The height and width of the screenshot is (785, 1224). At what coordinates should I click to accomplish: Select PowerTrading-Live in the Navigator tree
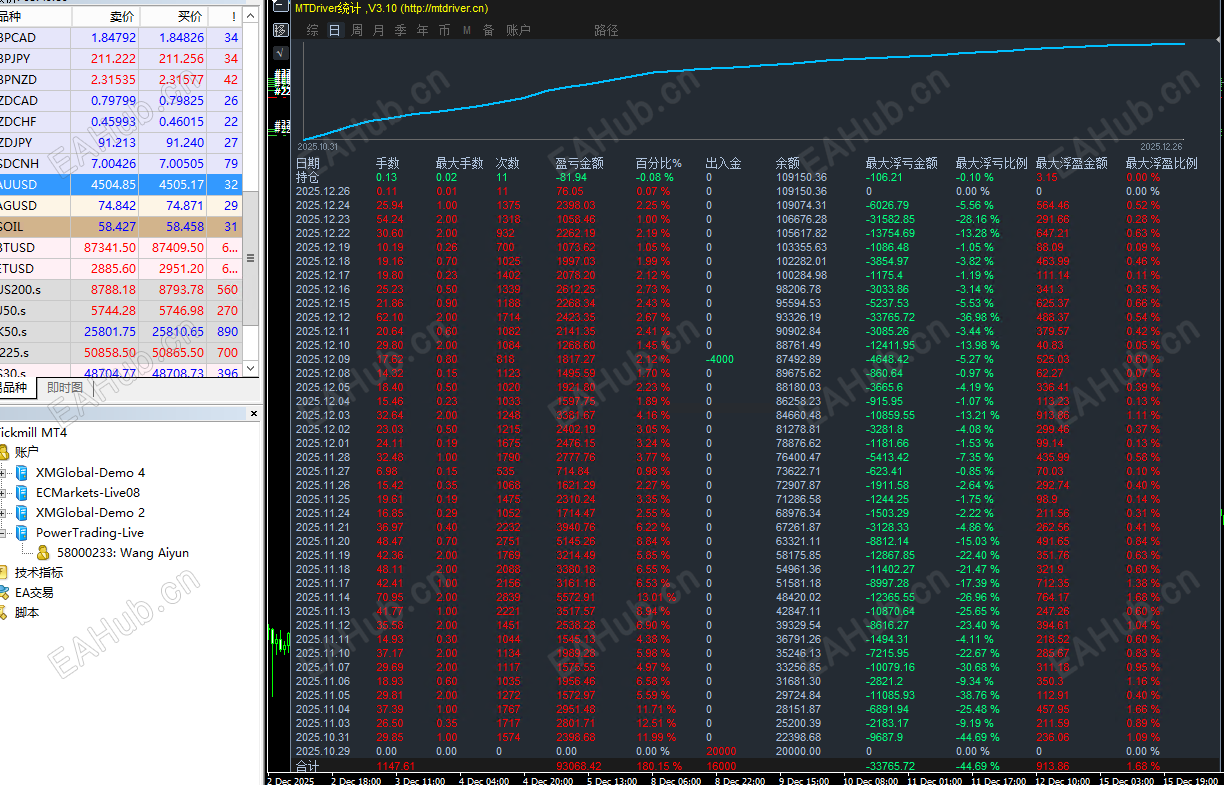(x=90, y=533)
